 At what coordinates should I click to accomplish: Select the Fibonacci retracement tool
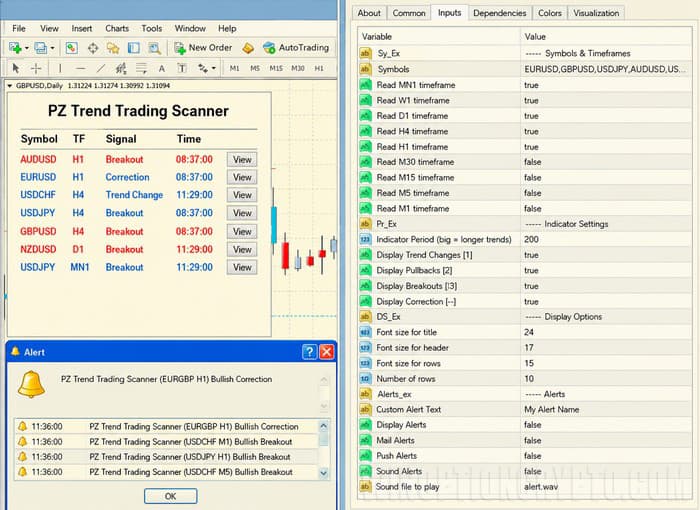click(141, 68)
